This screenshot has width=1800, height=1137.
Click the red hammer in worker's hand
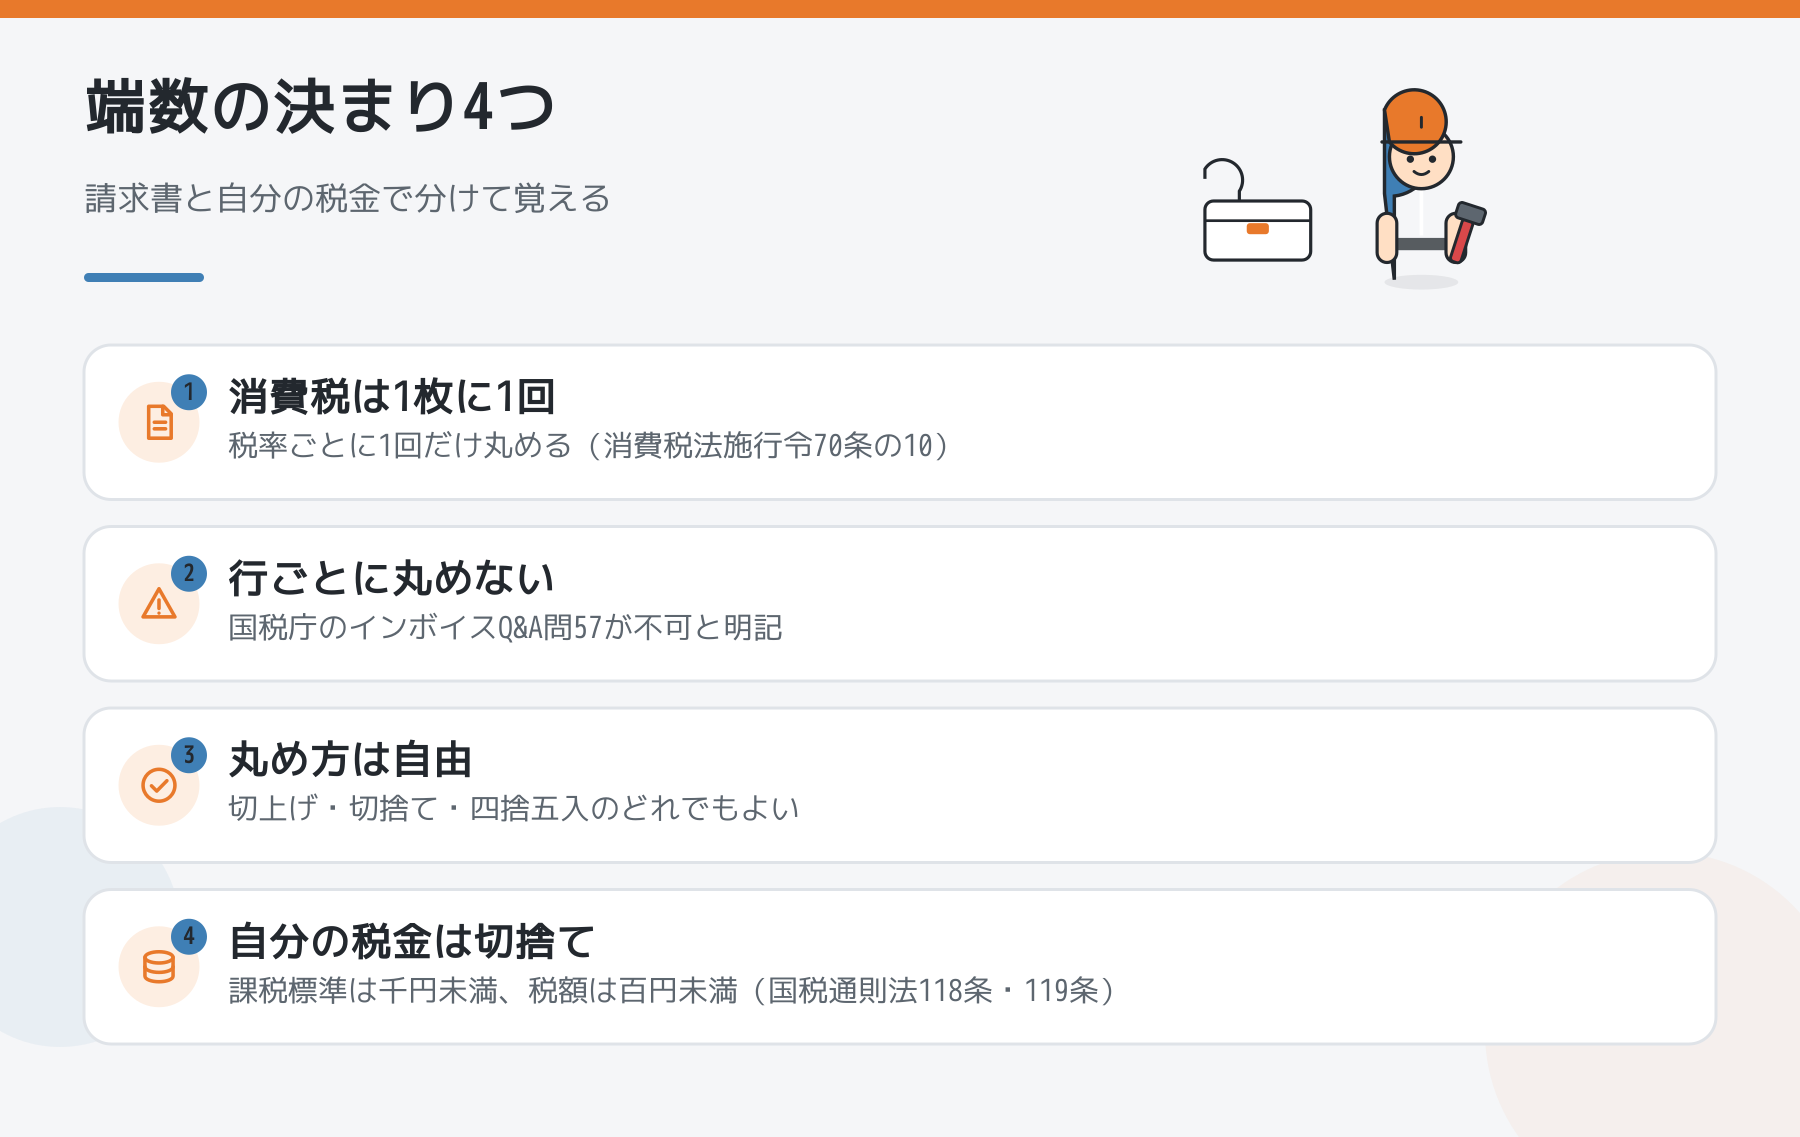pyautogui.click(x=1466, y=232)
